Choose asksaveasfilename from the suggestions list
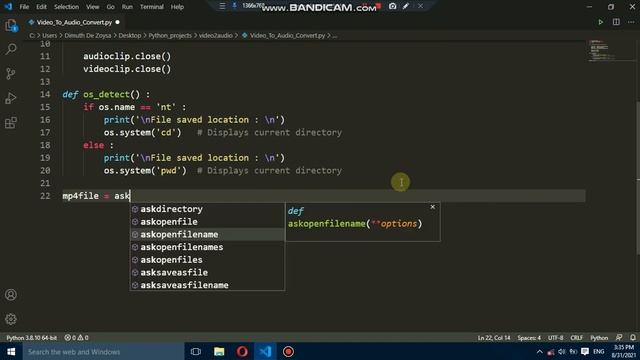 click(x=207, y=285)
